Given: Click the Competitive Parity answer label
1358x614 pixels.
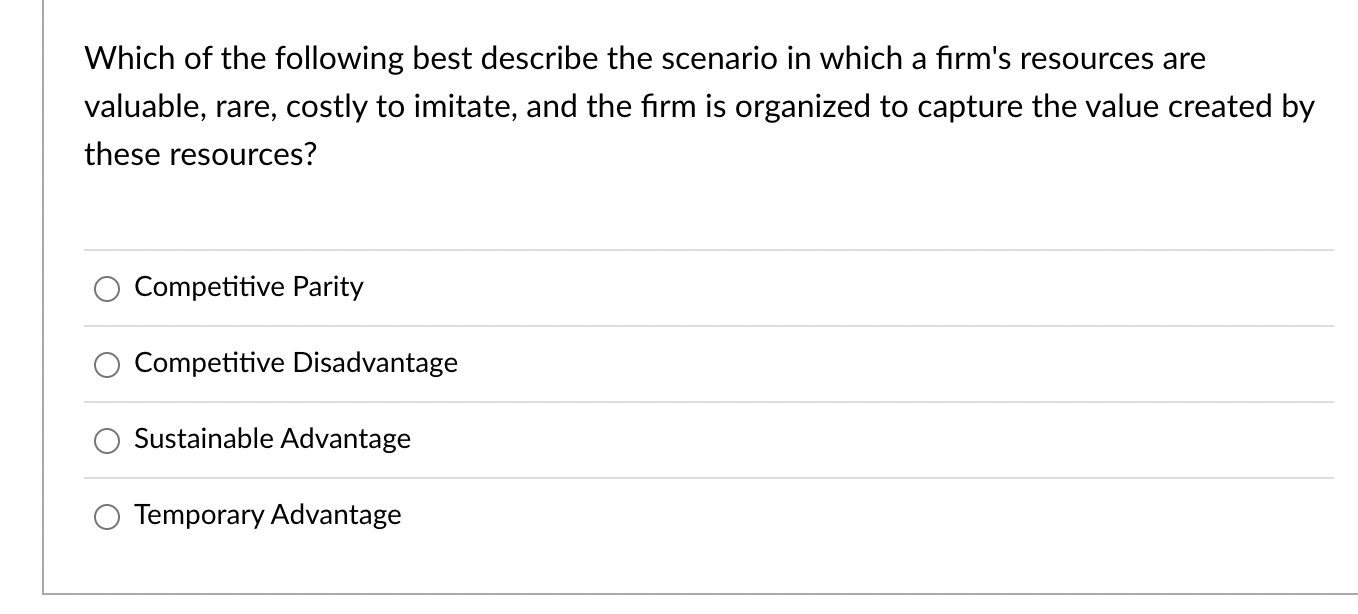Looking at the screenshot, I should [248, 287].
